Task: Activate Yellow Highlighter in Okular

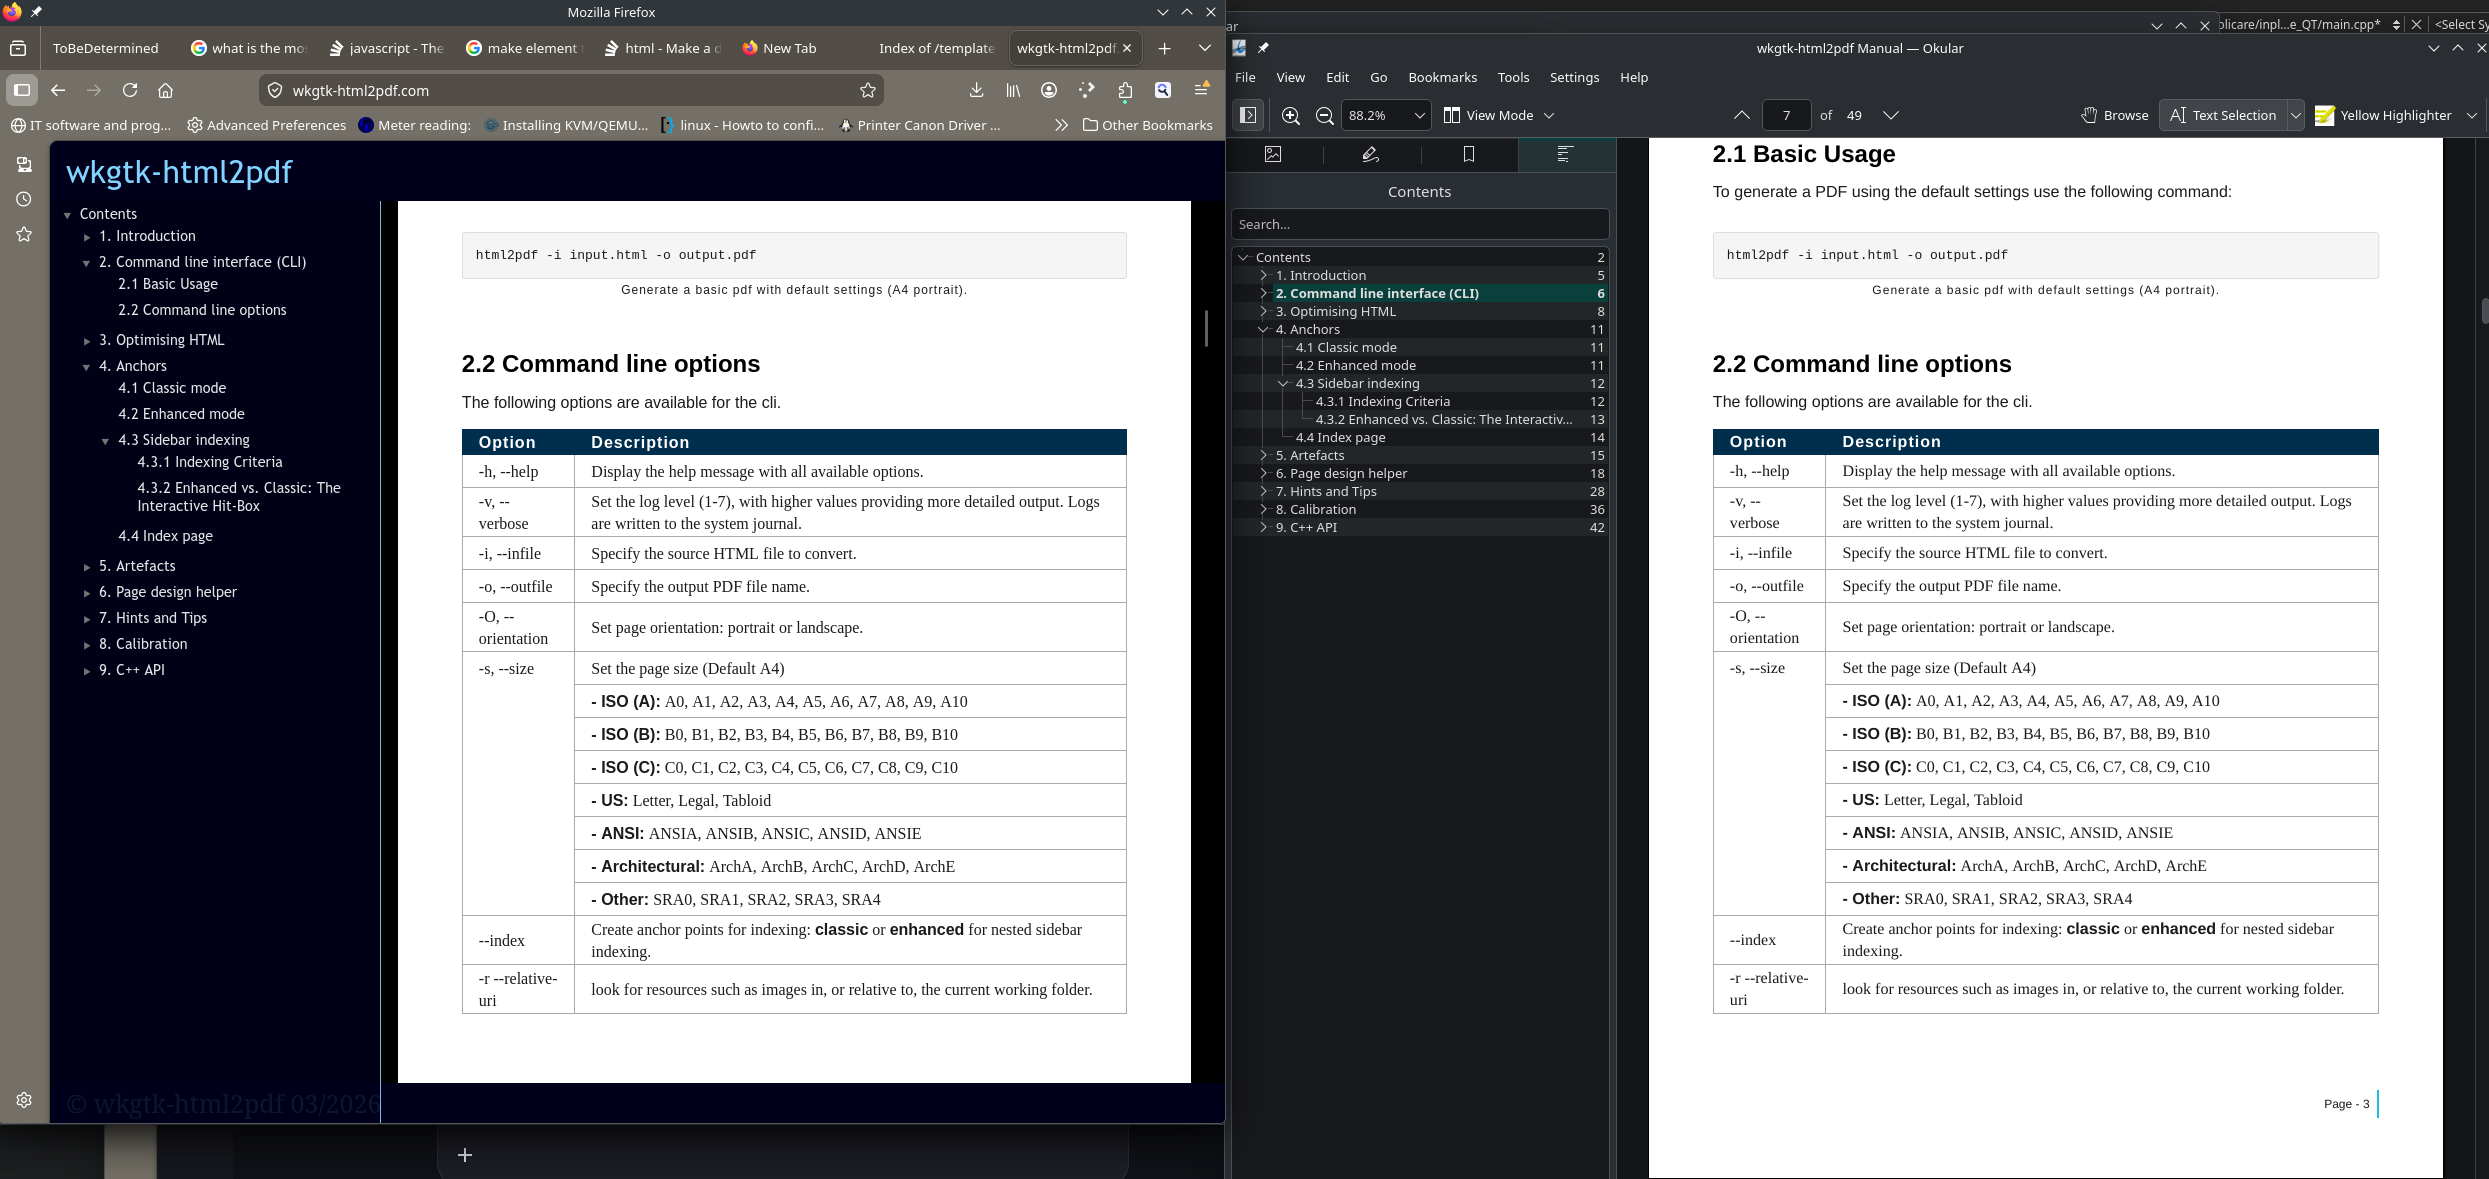Action: (x=2383, y=115)
